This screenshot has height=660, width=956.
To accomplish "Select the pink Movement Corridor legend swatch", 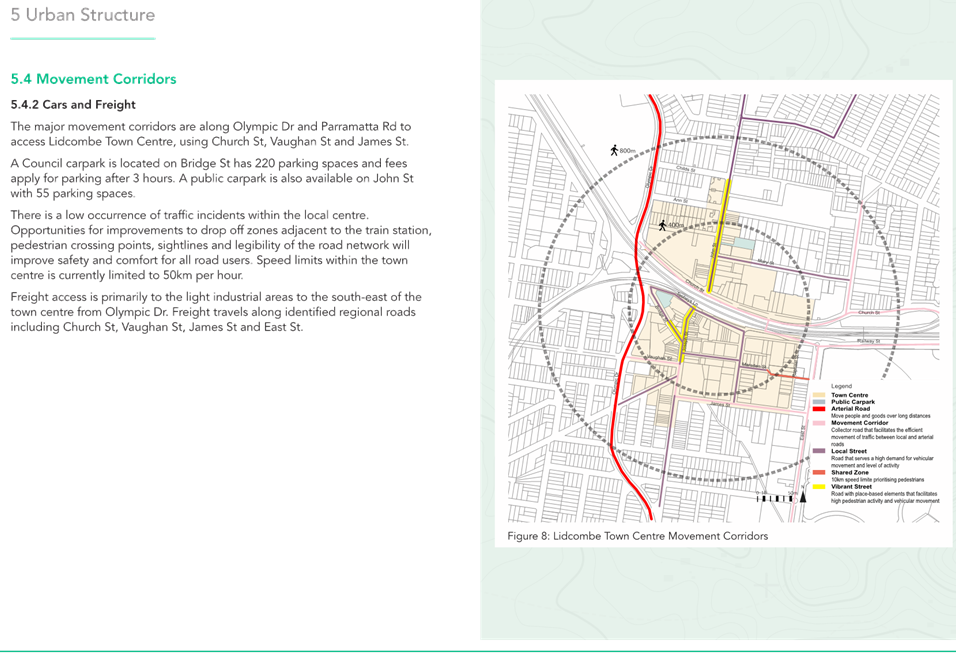I will tap(819, 423).
